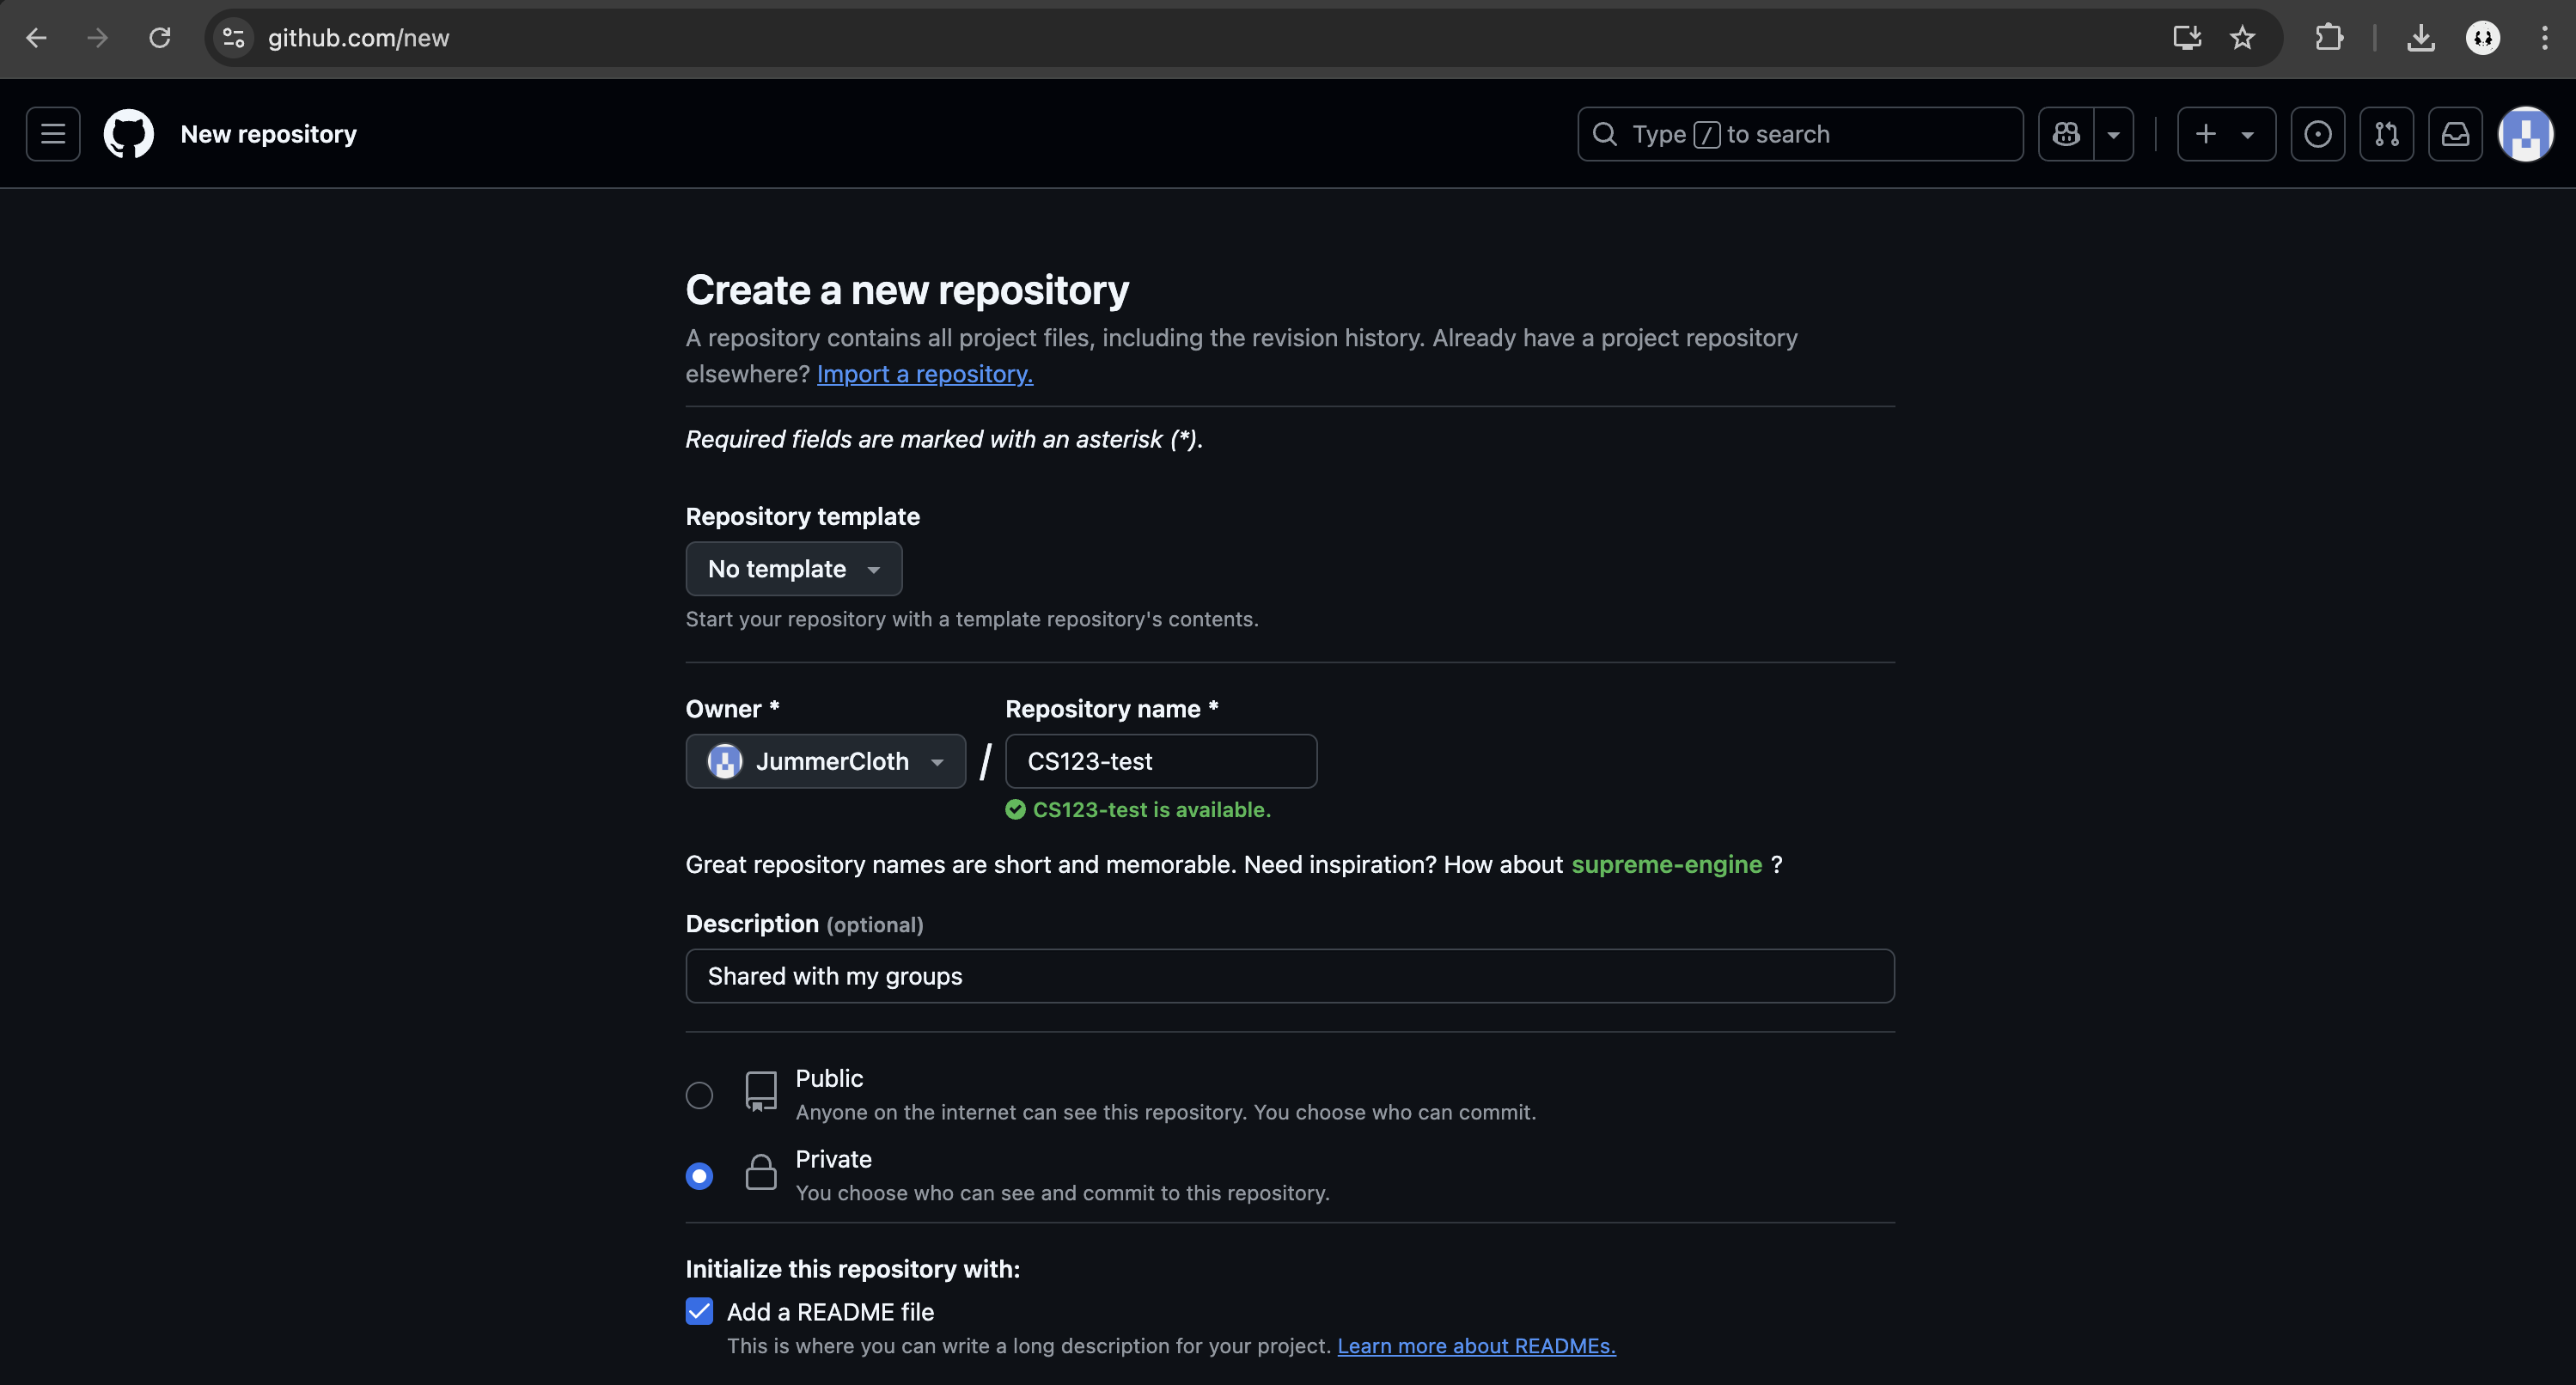The height and width of the screenshot is (1385, 2576).
Task: Click the browser forward arrow
Action: tap(97, 38)
